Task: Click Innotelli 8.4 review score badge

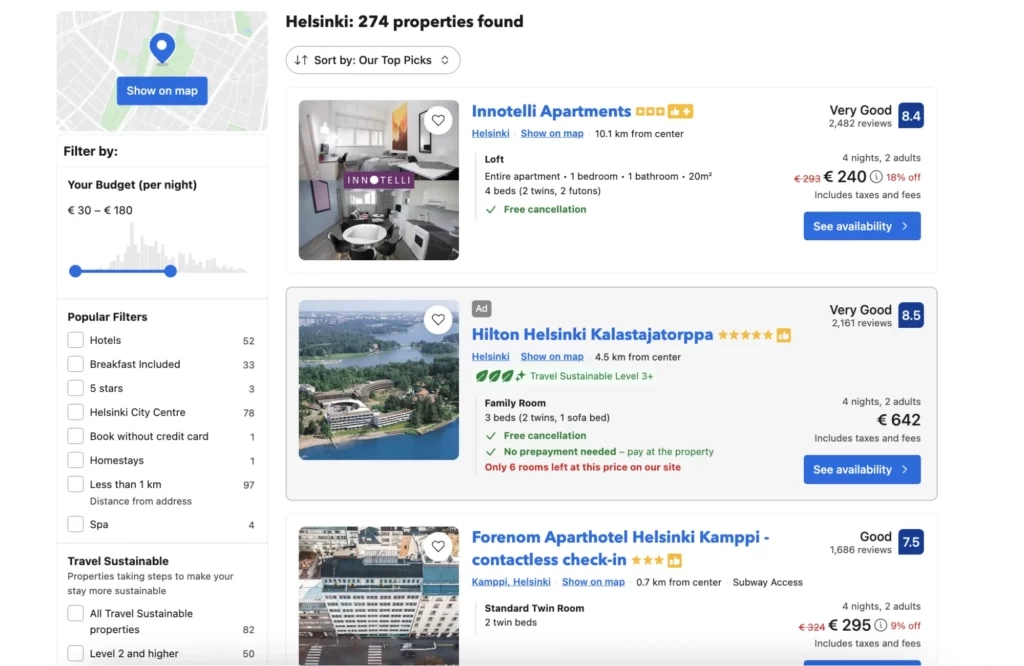Action: tap(910, 116)
